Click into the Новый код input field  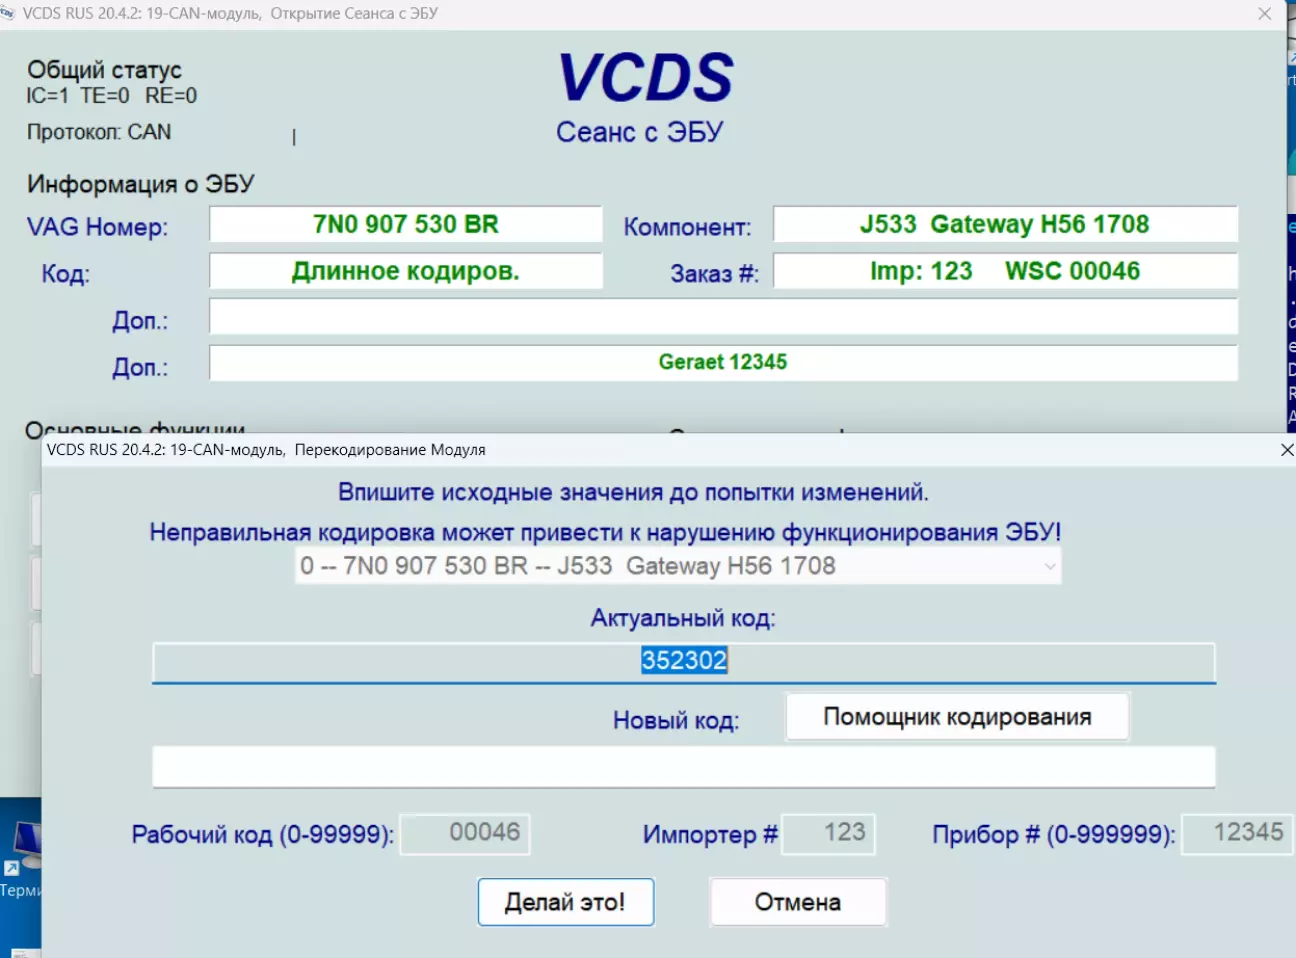tap(683, 767)
